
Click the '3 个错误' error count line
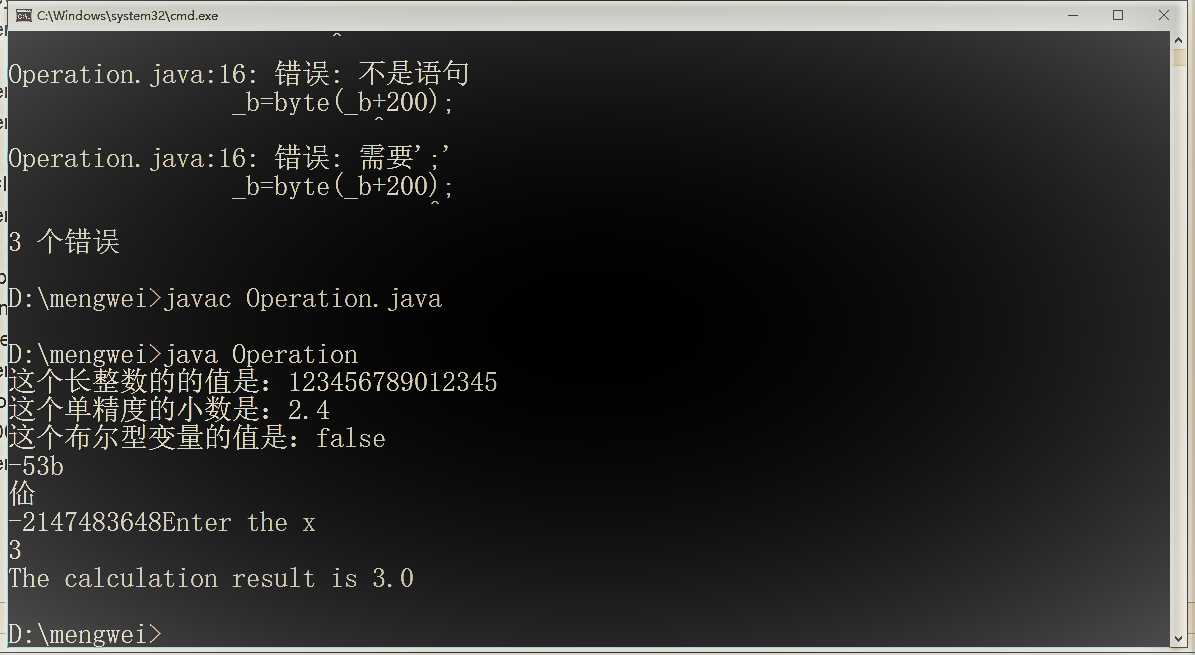(x=64, y=243)
